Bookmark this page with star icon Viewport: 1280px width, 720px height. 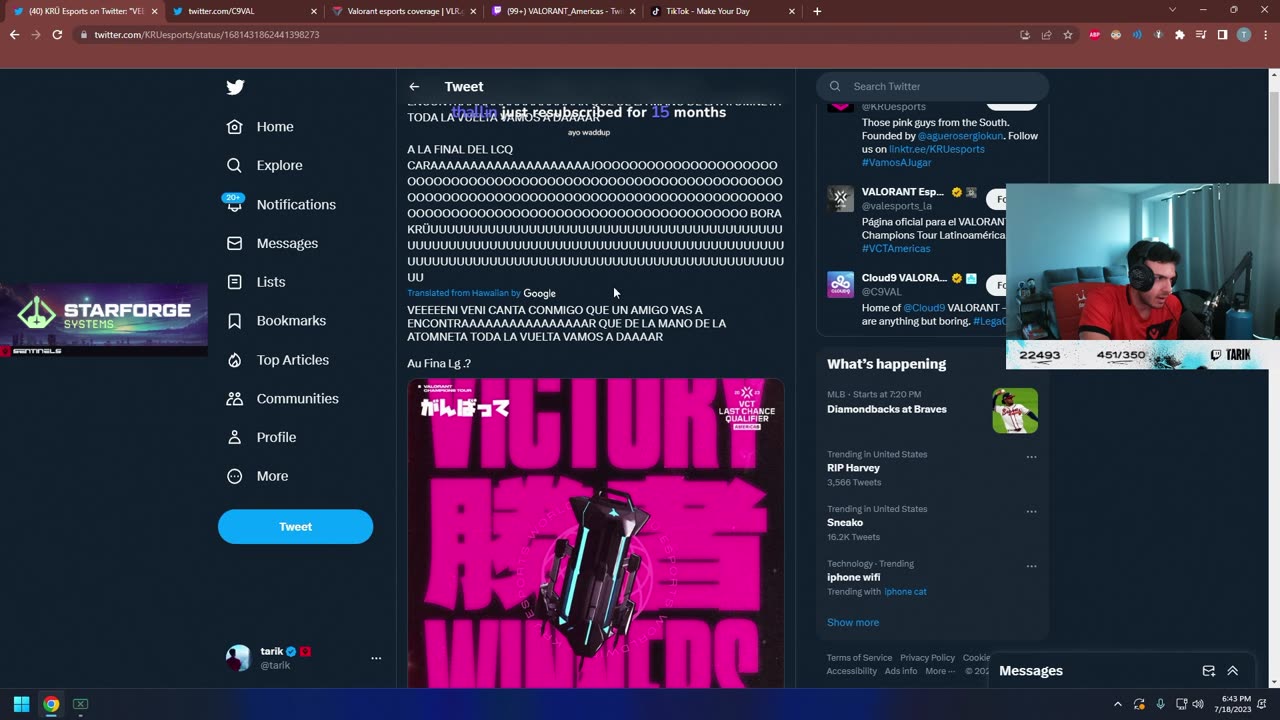pyautogui.click(x=1068, y=34)
